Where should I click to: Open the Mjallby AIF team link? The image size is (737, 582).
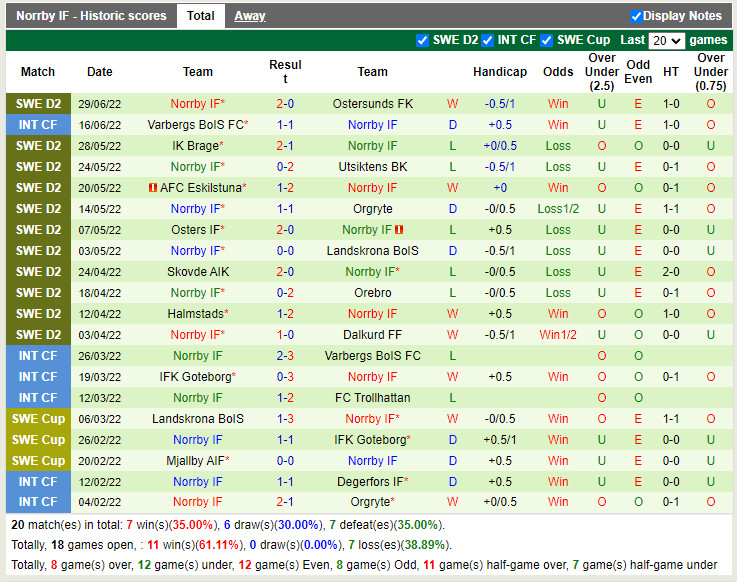(196, 461)
